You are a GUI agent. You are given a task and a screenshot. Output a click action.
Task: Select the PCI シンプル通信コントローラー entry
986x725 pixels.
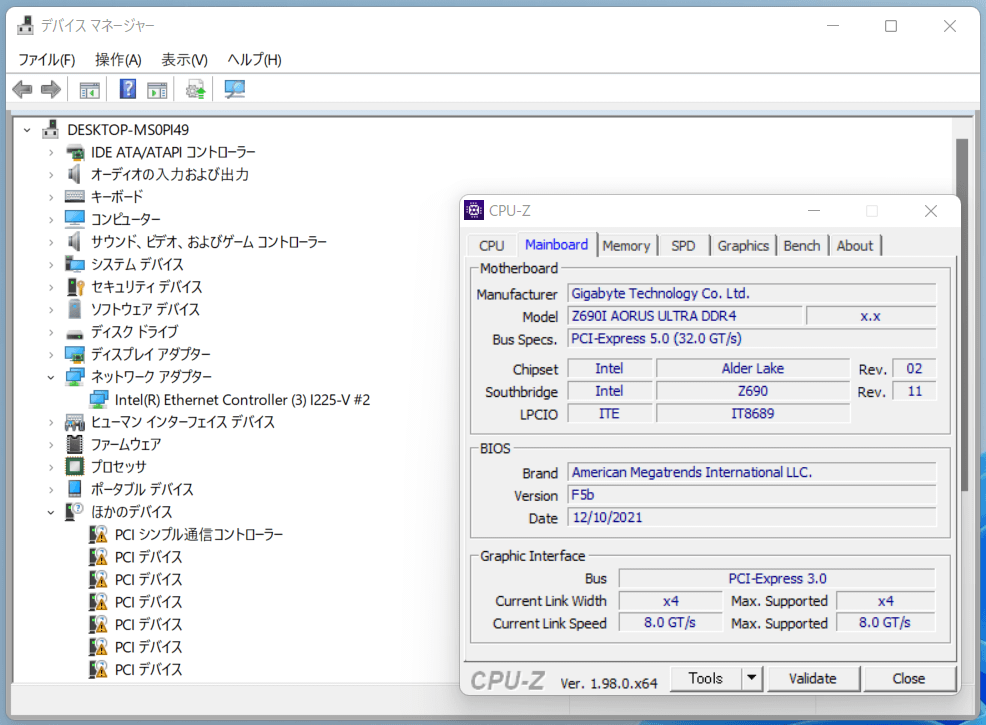point(199,534)
